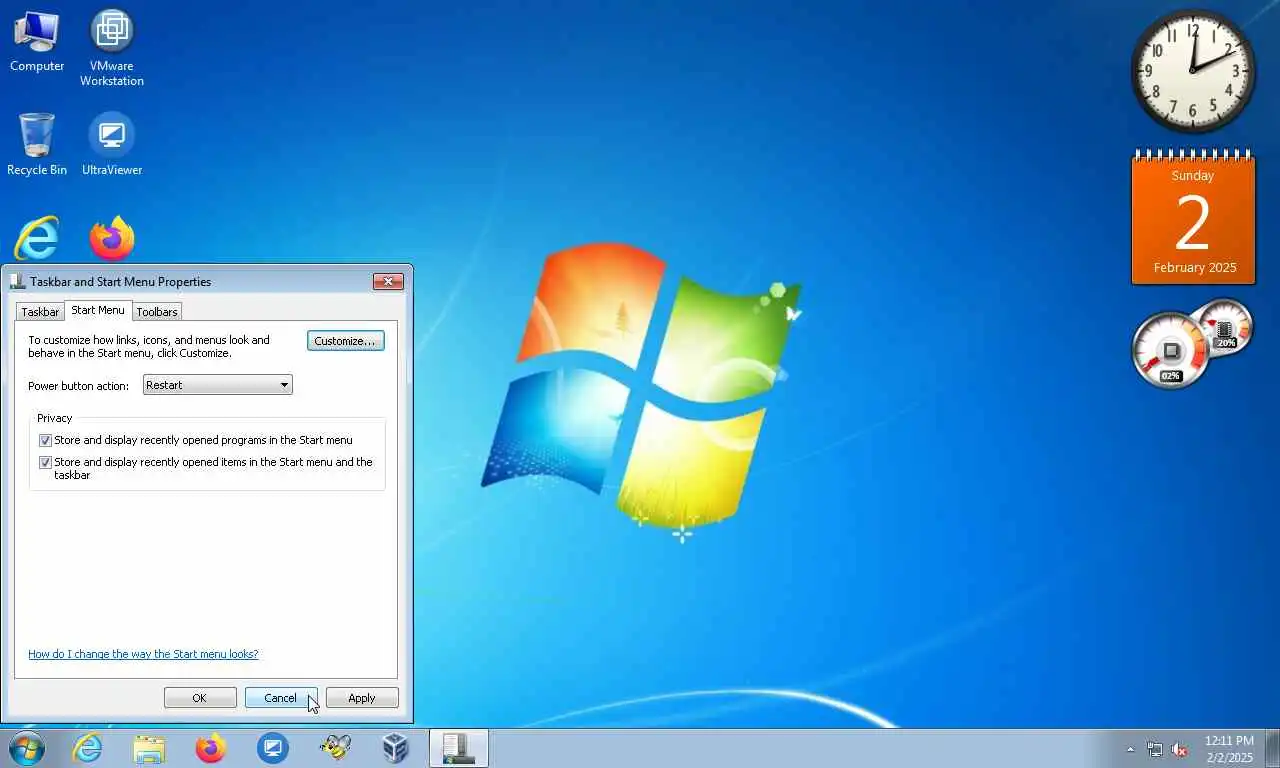Select the UltraViewer desktop icon
The height and width of the screenshot is (768, 1280).
112,145
